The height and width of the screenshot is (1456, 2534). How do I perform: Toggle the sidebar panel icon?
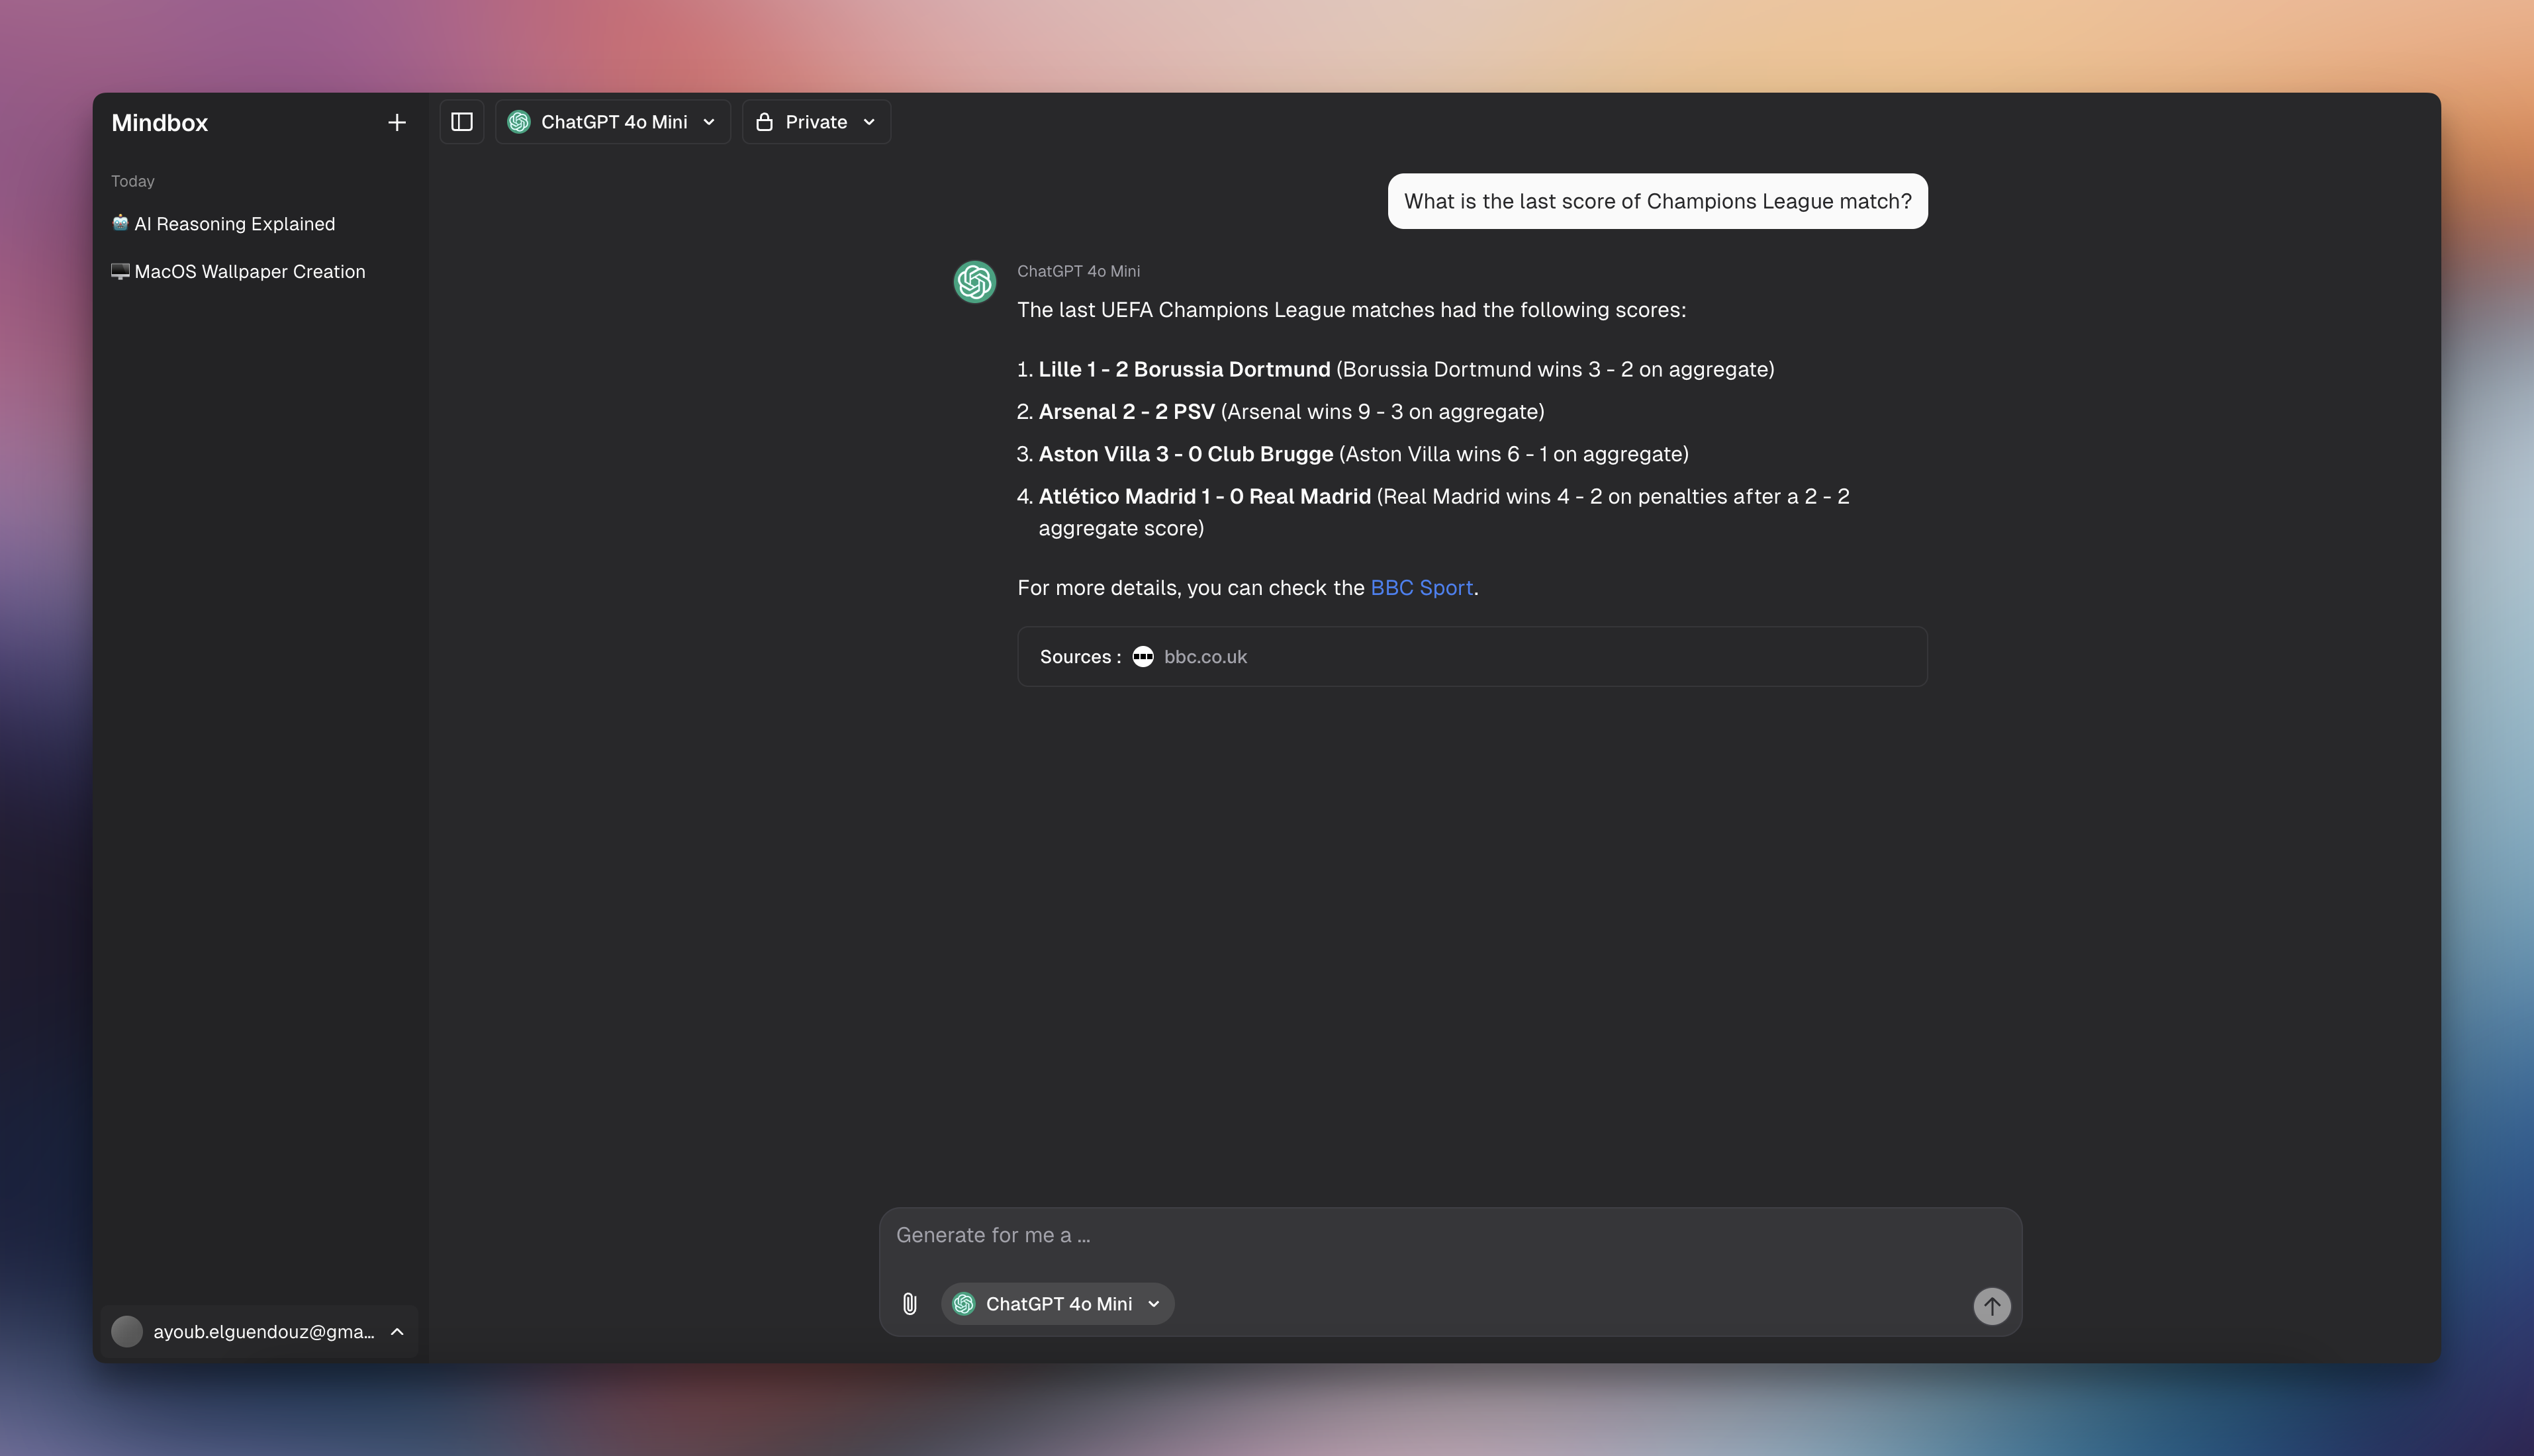pos(462,122)
